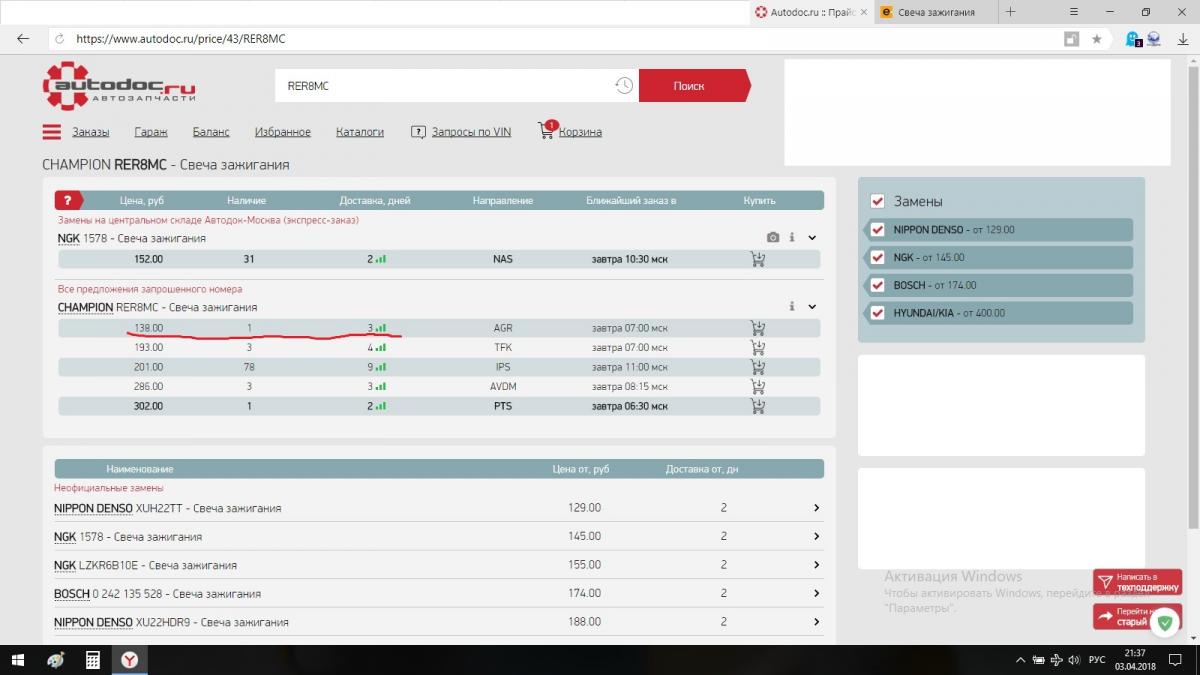Open the photo camera icon for NGK 1578
The image size is (1200, 675).
773,238
